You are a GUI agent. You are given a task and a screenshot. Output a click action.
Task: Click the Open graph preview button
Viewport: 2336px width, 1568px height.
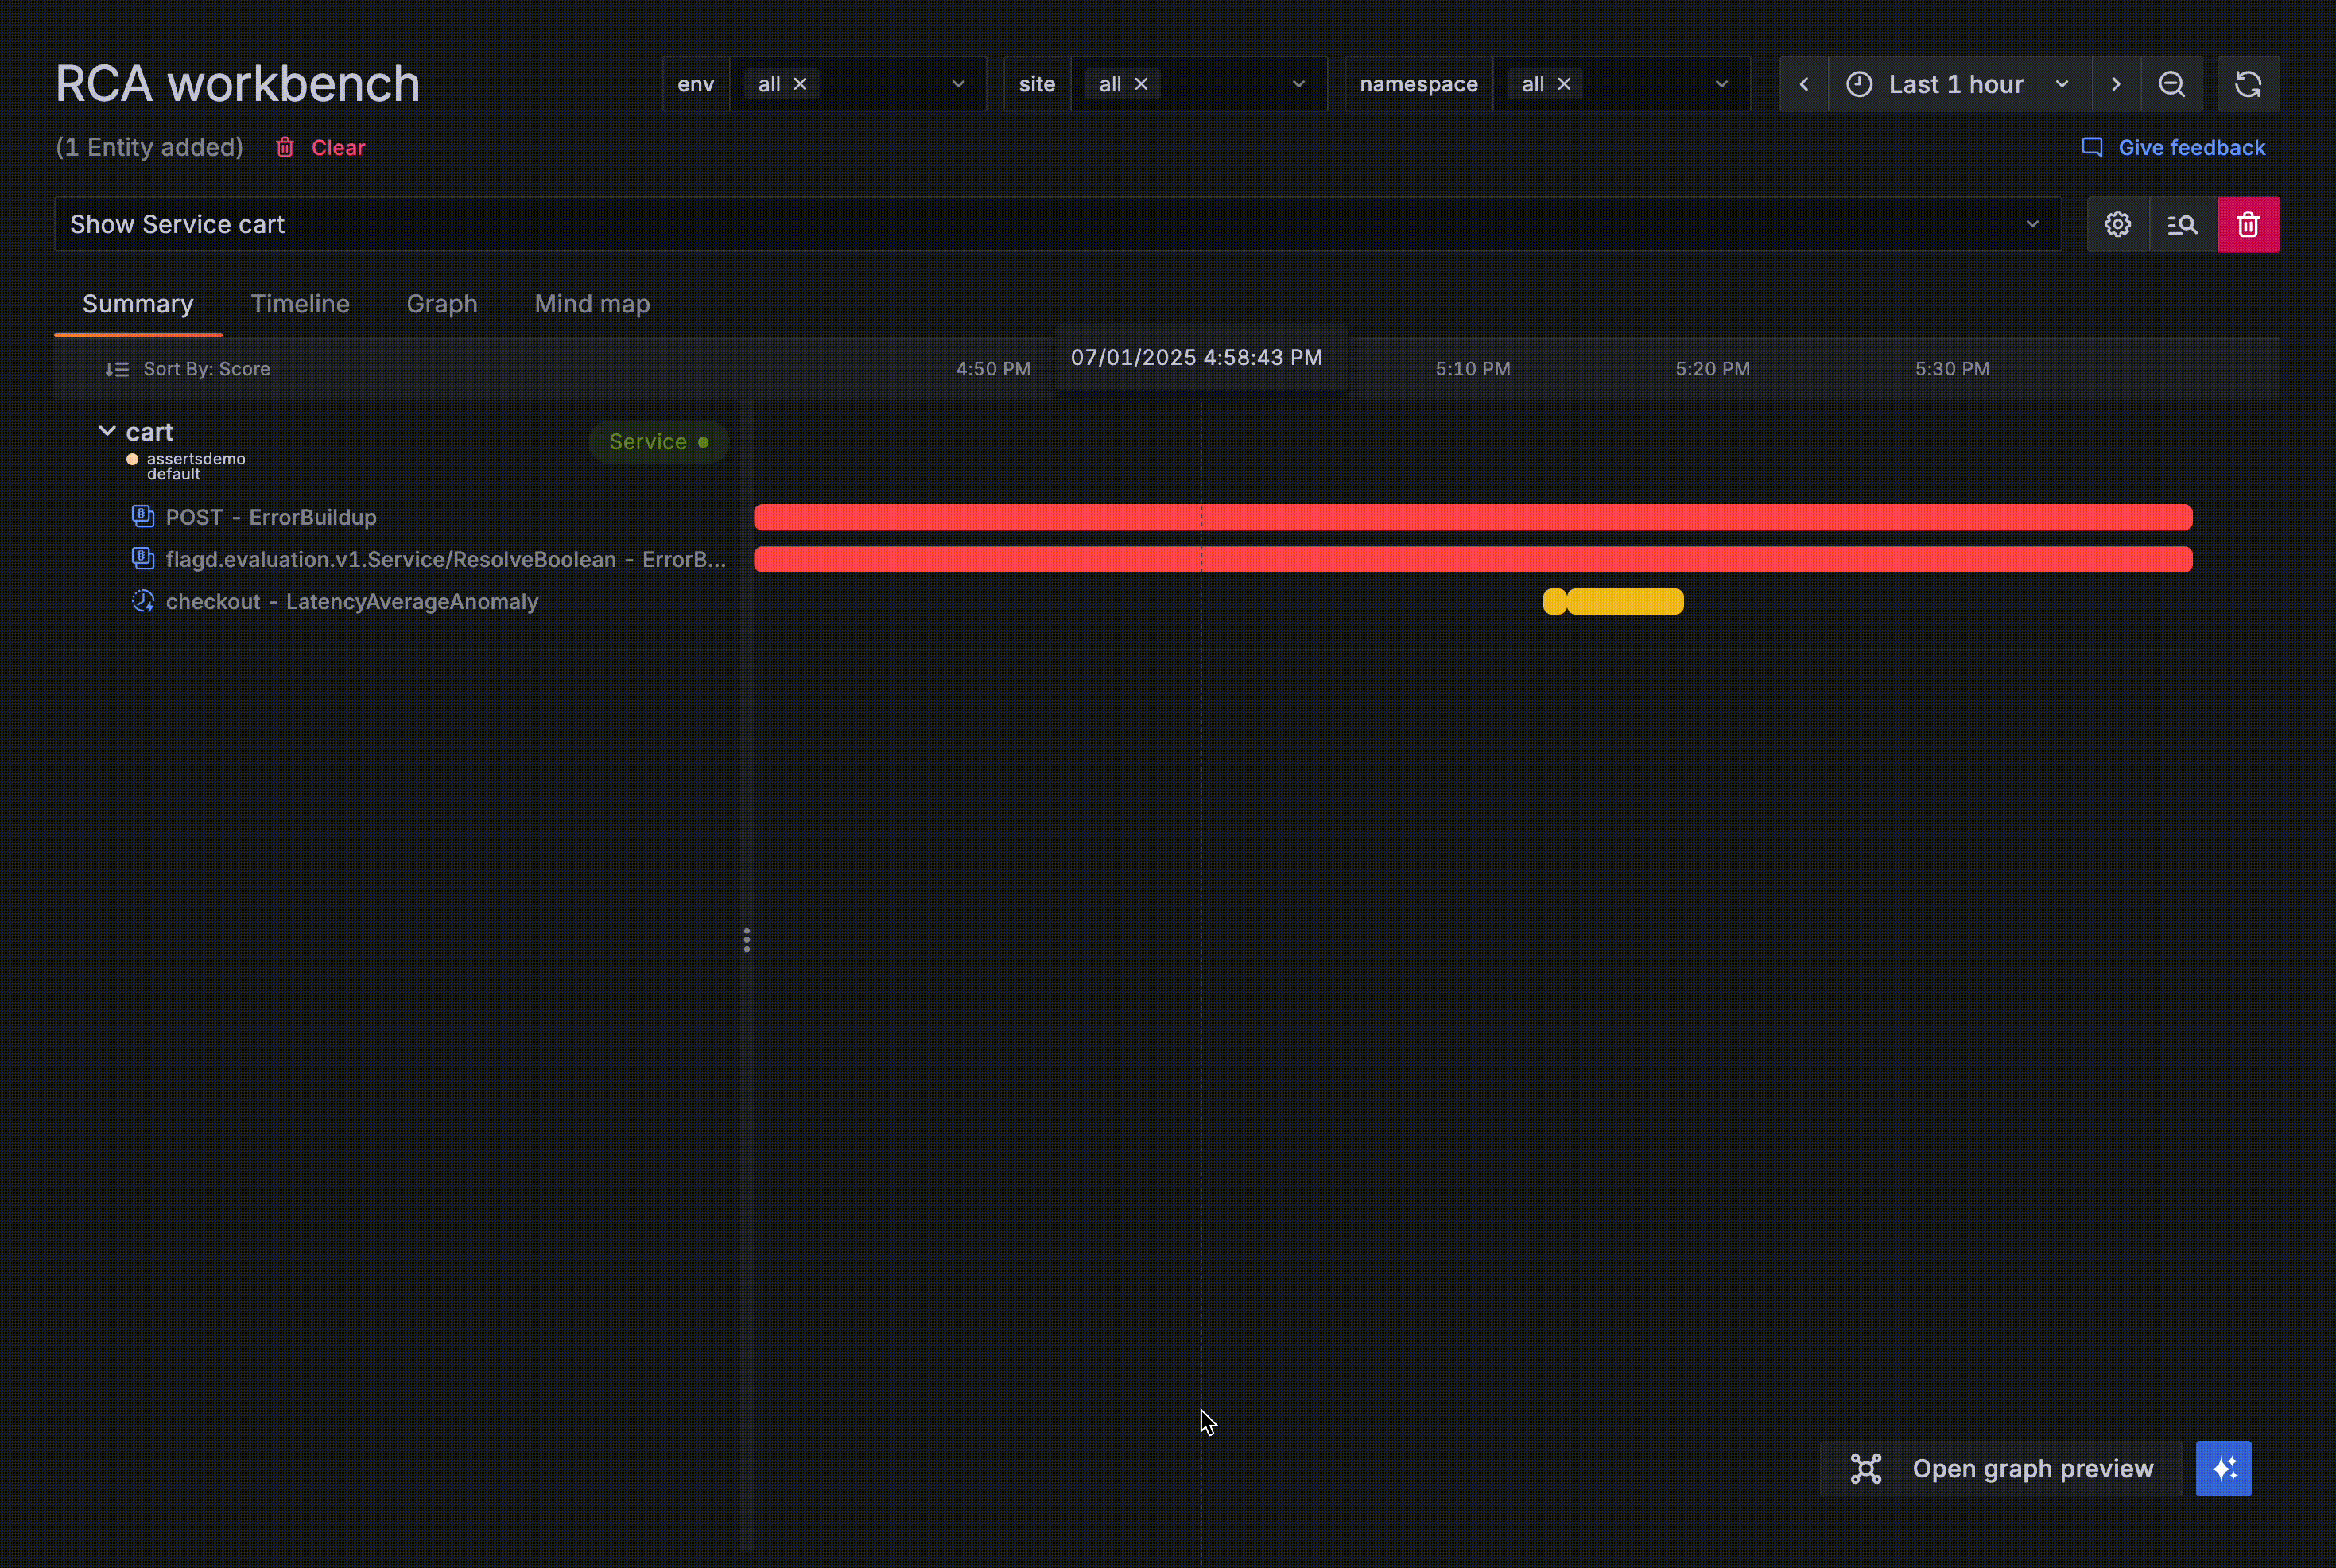pyautogui.click(x=2001, y=1468)
